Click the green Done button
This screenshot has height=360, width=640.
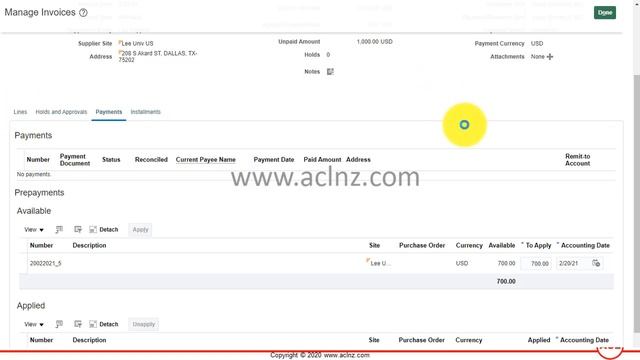coord(604,13)
